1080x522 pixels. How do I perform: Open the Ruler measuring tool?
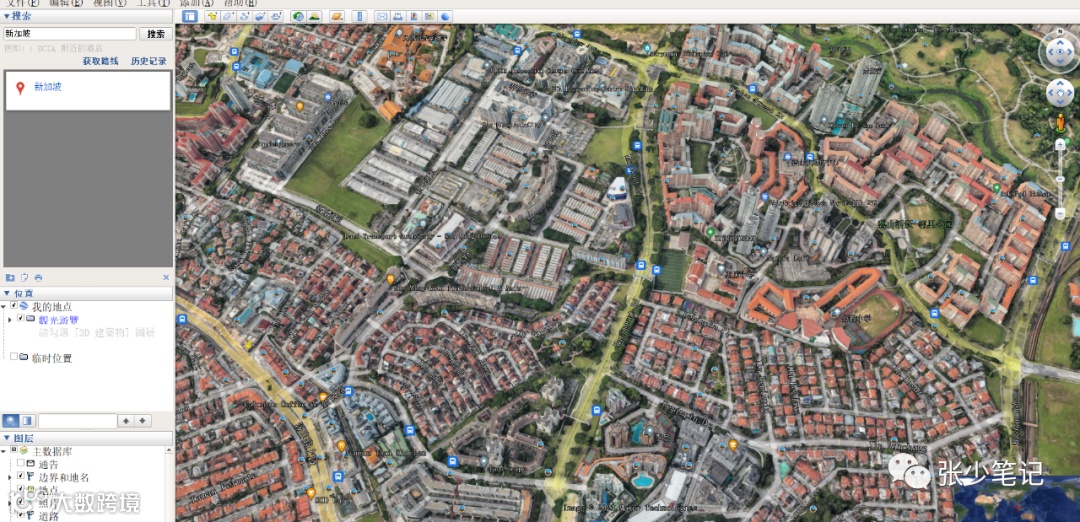359,16
